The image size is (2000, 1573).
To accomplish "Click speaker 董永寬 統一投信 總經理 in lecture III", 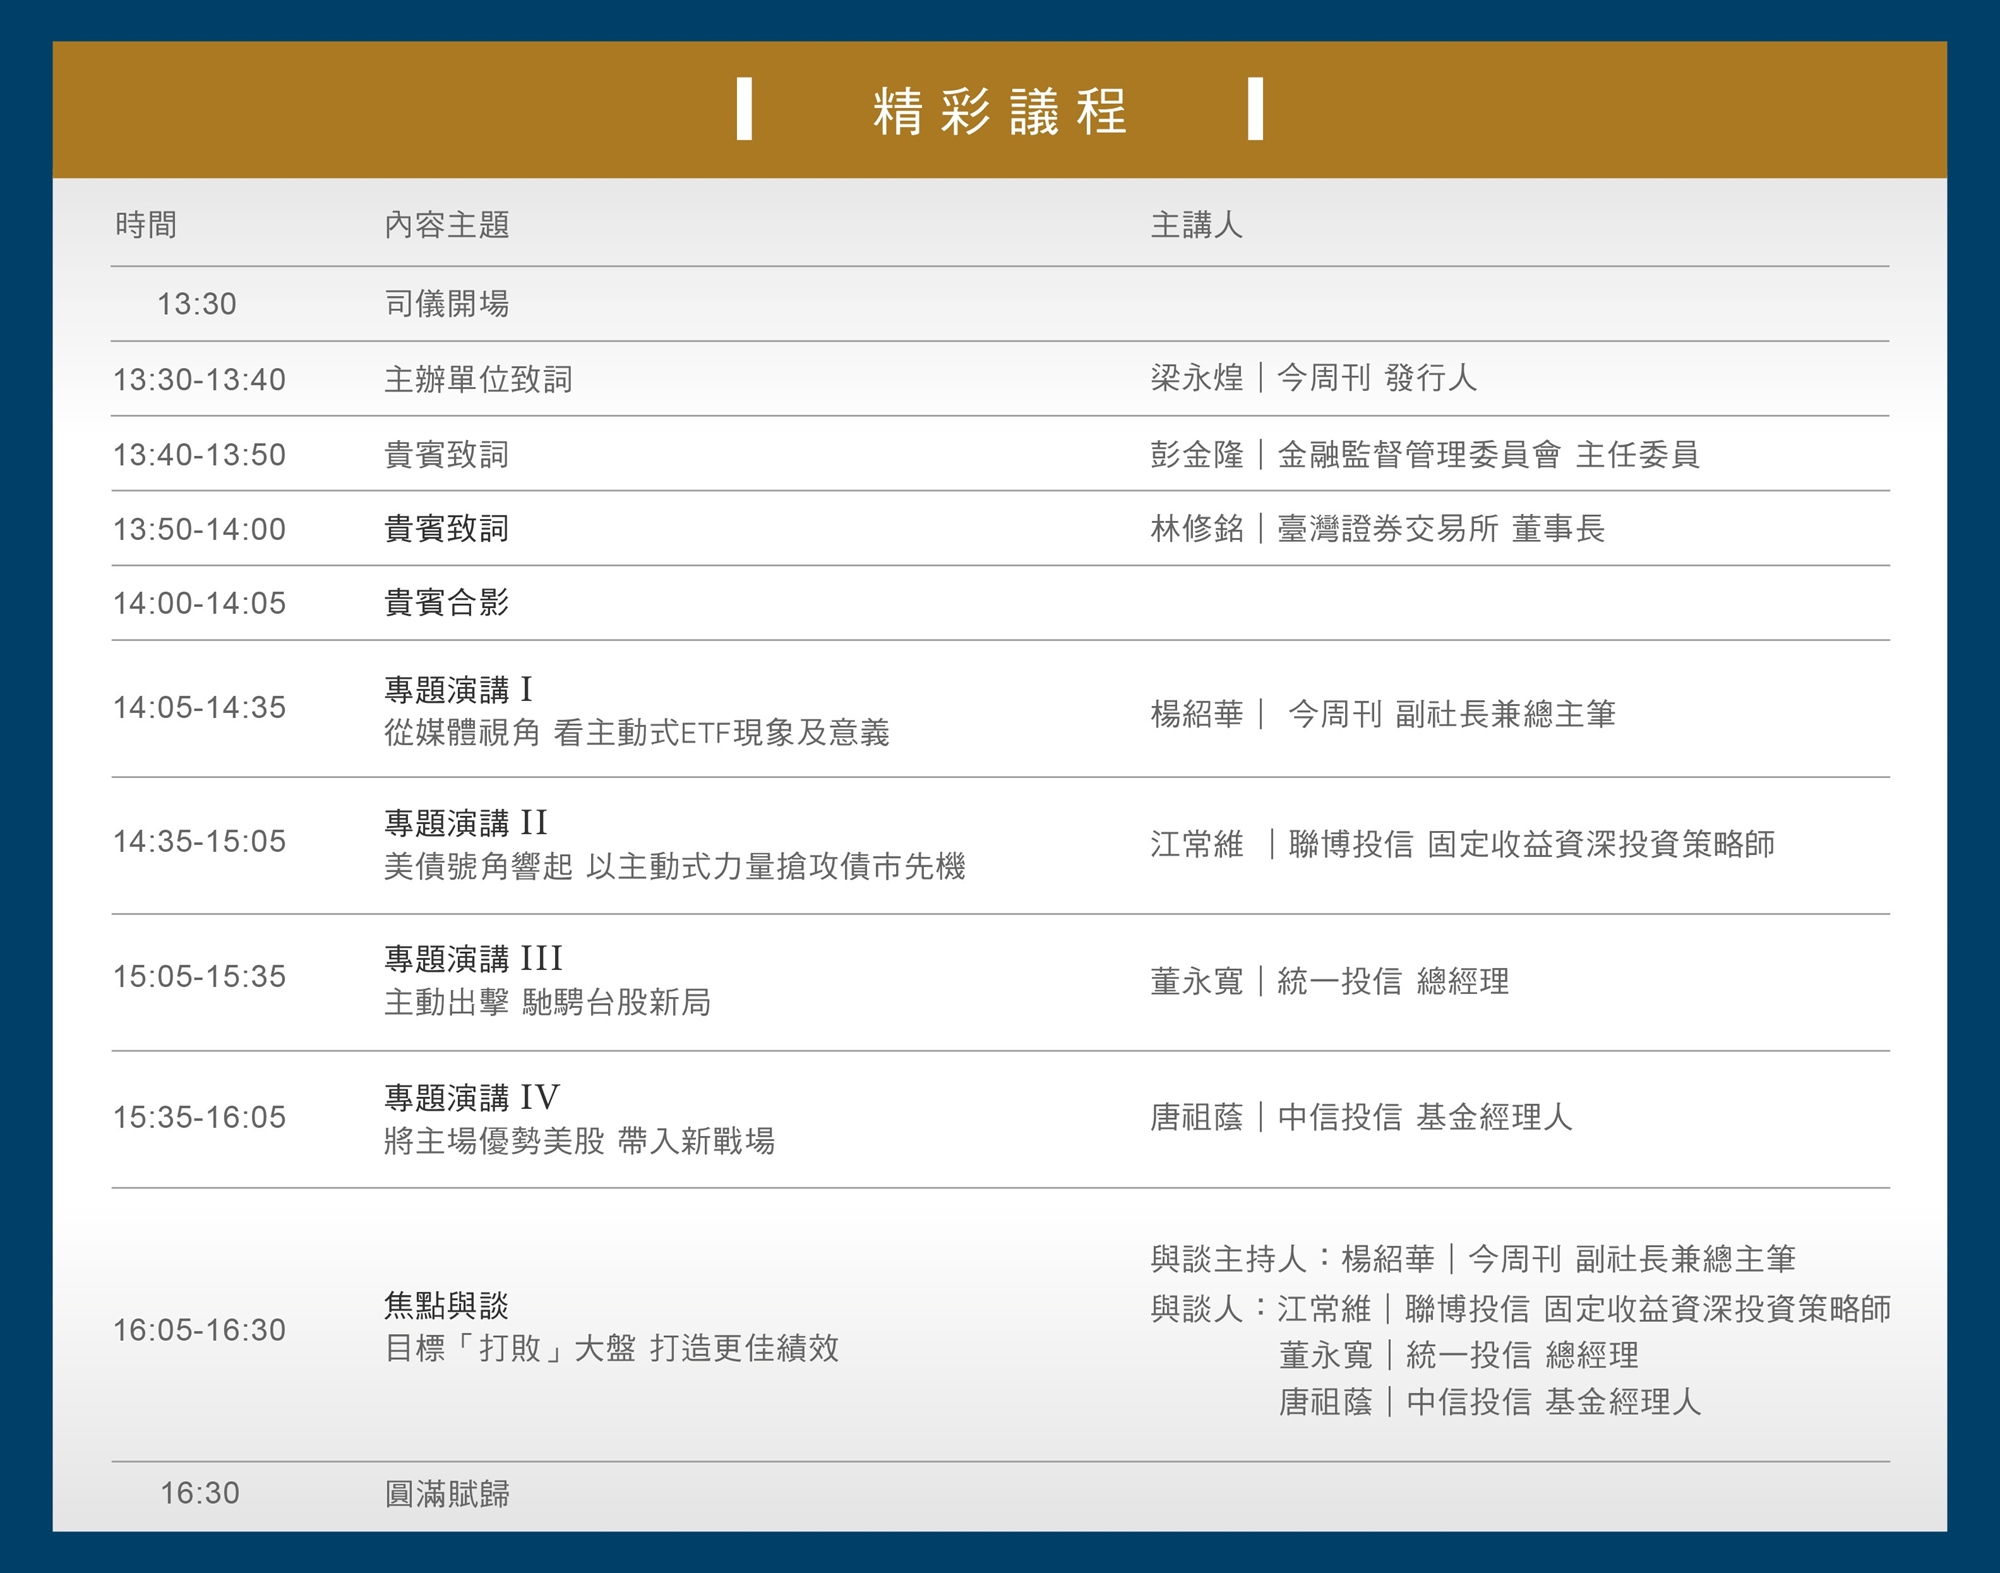I will click(1329, 982).
